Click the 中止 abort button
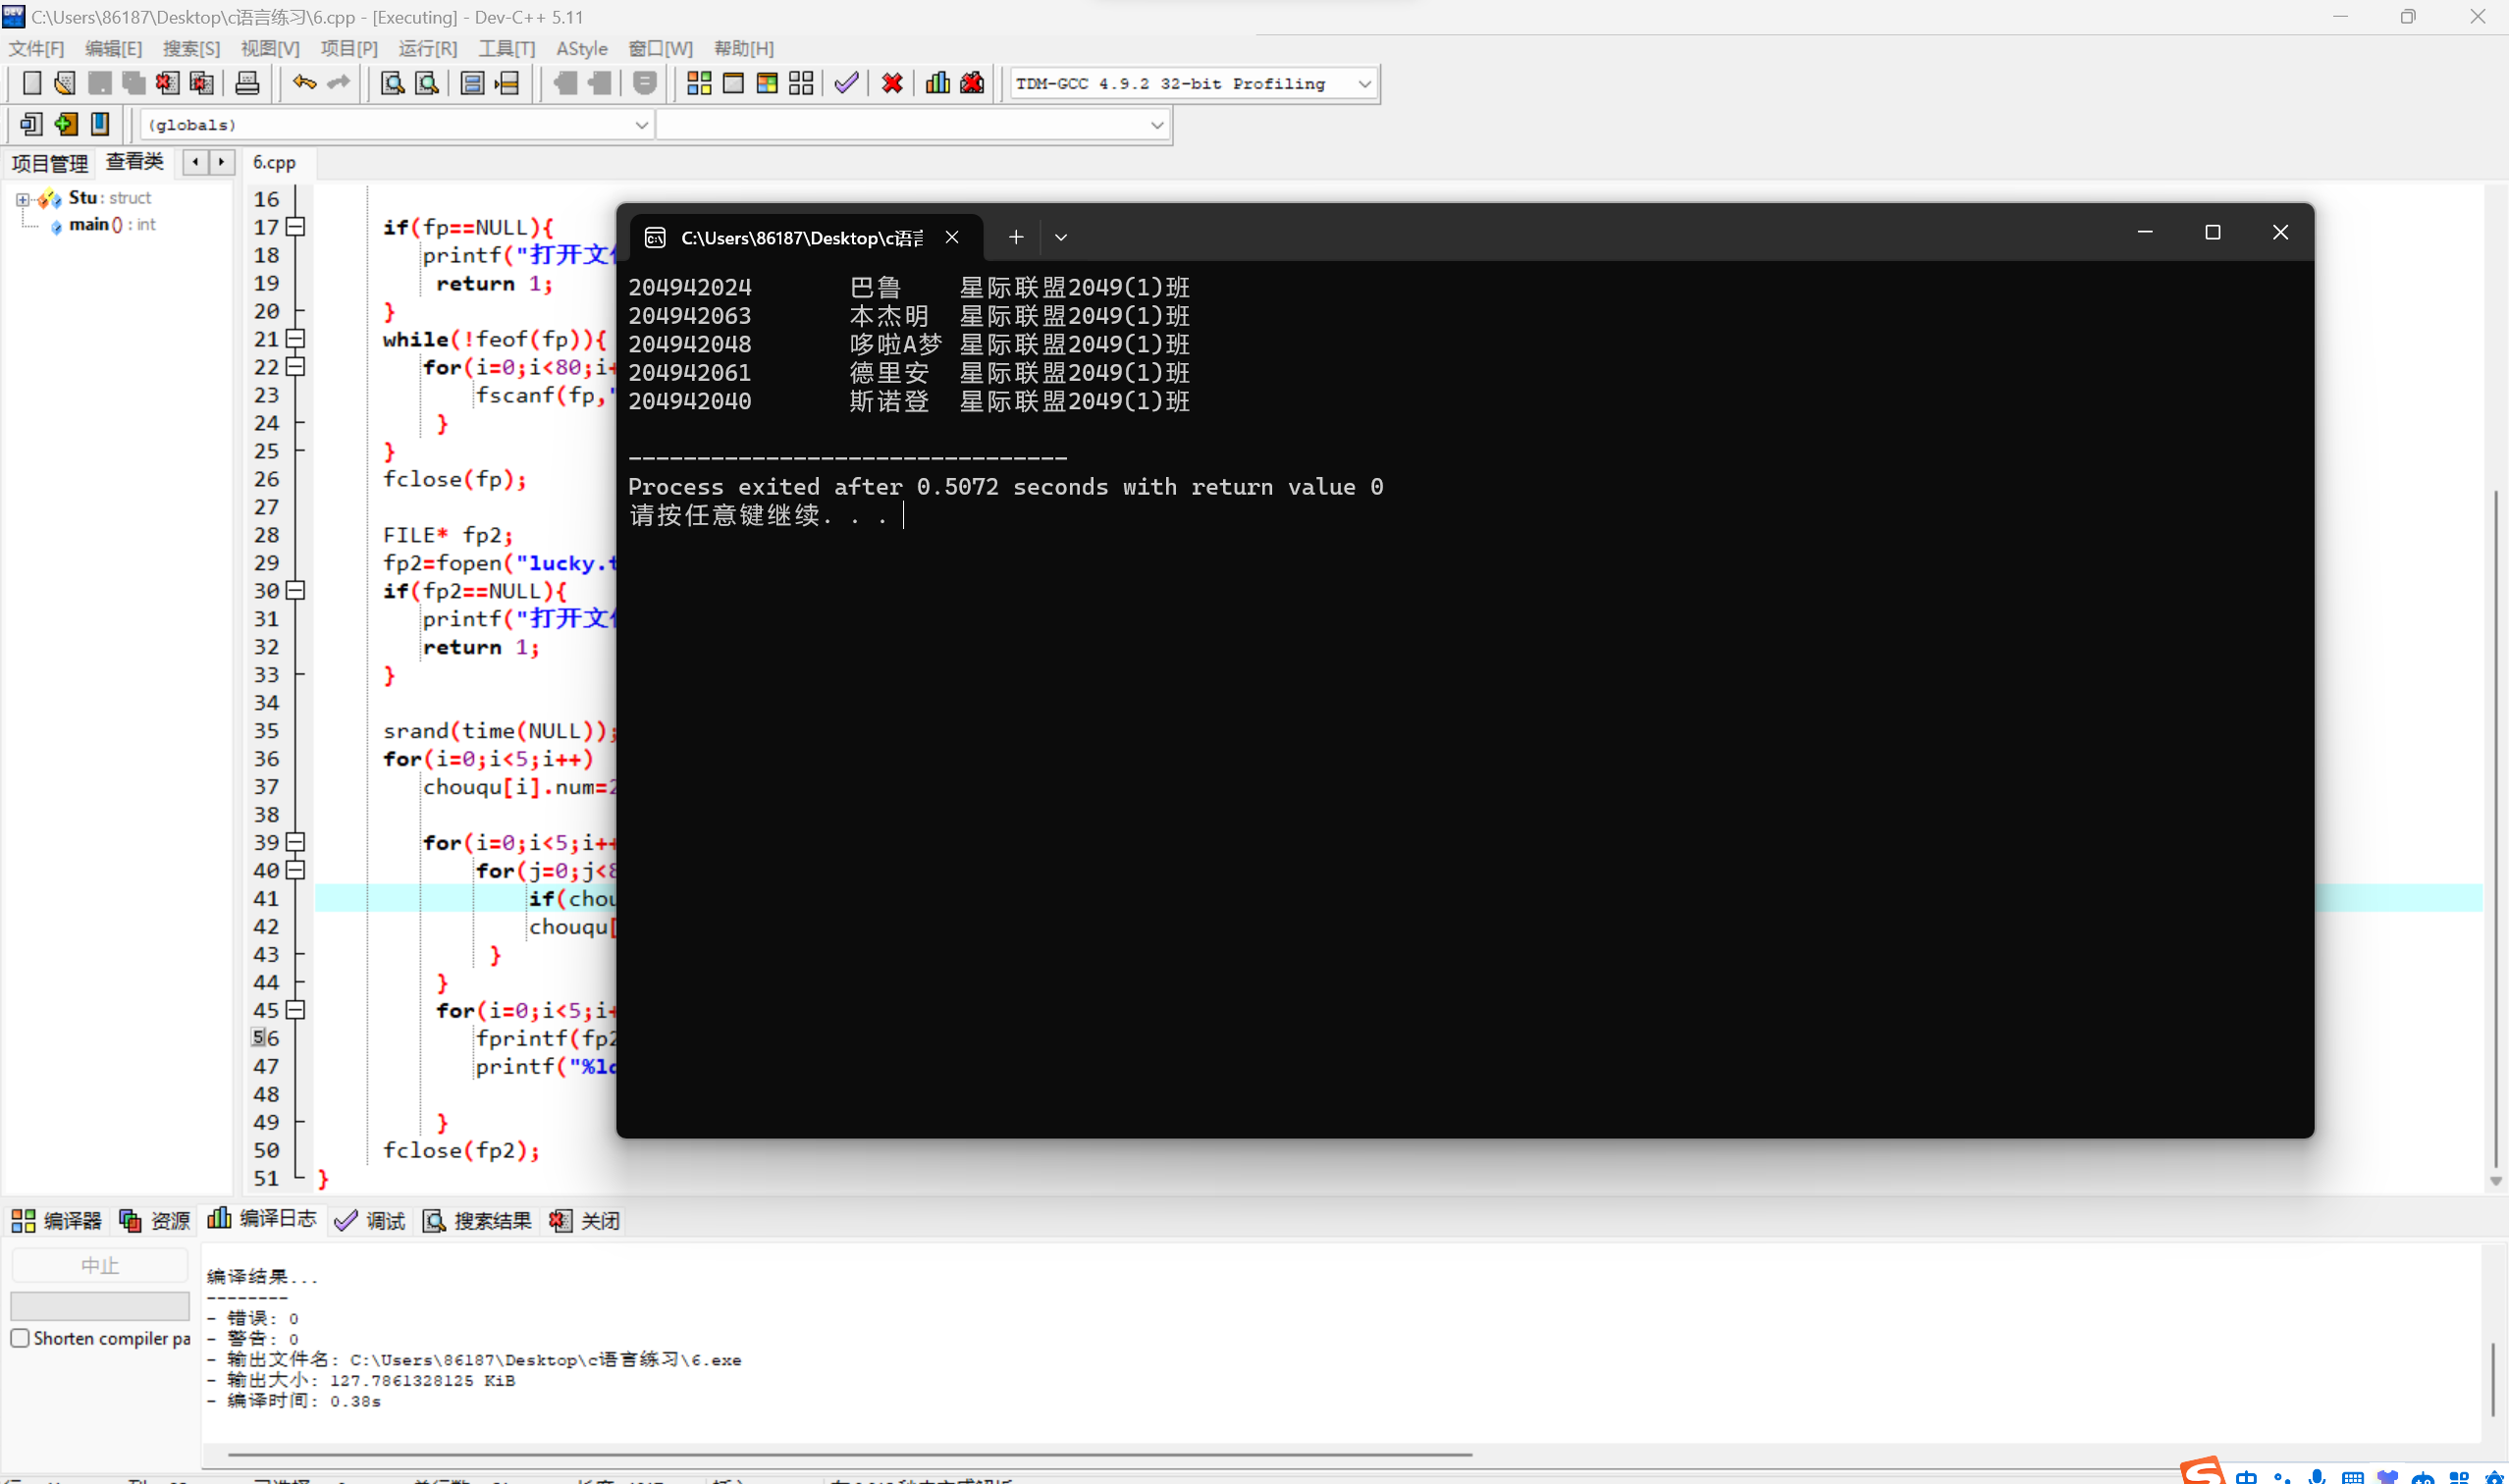 coord(99,1265)
